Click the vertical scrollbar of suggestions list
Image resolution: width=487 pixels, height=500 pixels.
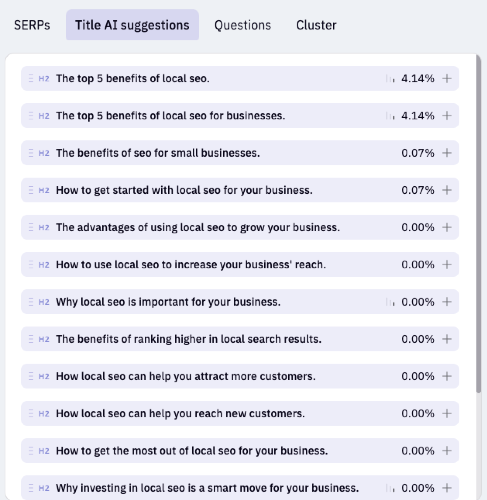(479, 224)
